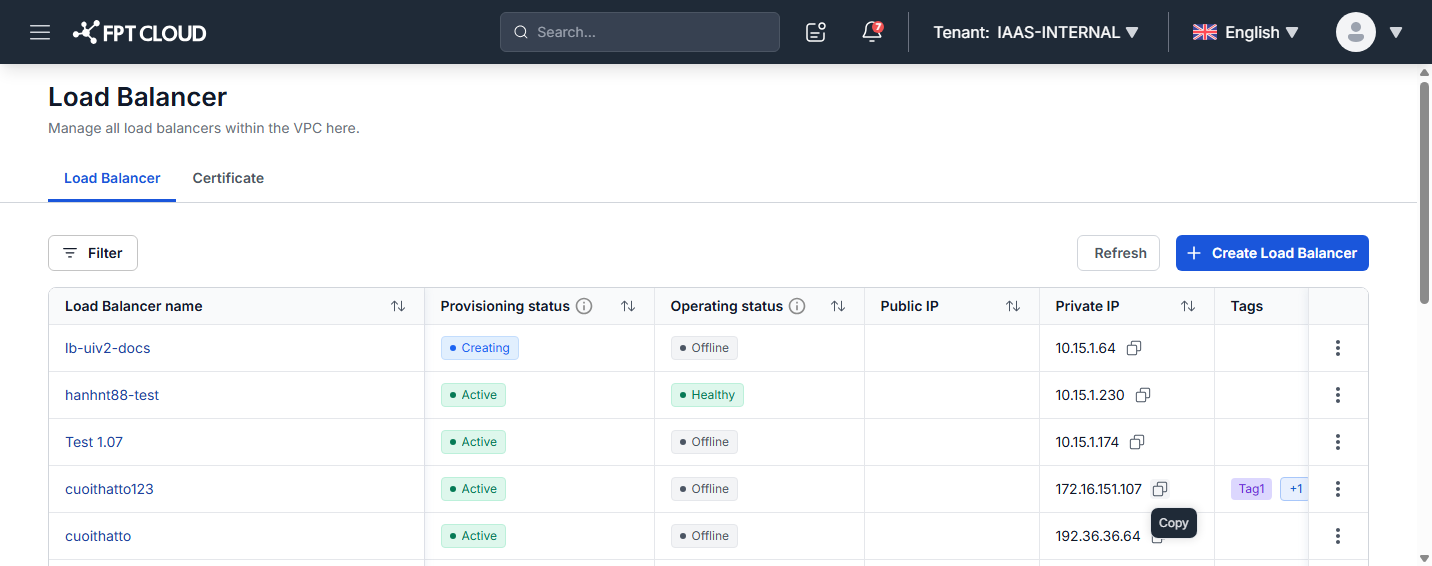The height and width of the screenshot is (566, 1432).
Task: Click the UK flag language icon
Action: (x=1205, y=32)
